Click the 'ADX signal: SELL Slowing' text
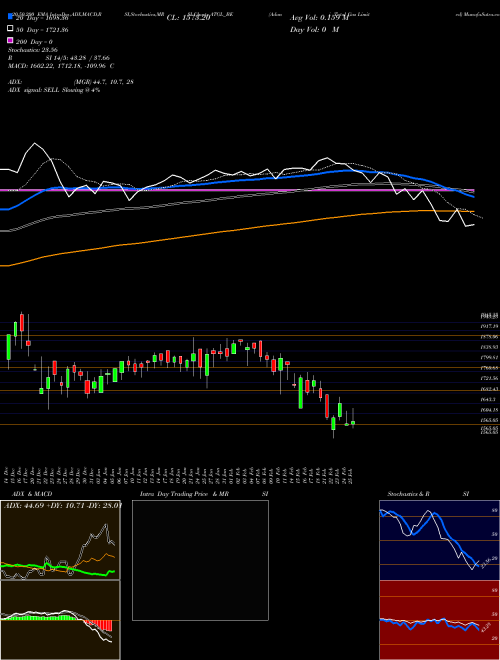This screenshot has height=660, width=500. pos(43,90)
